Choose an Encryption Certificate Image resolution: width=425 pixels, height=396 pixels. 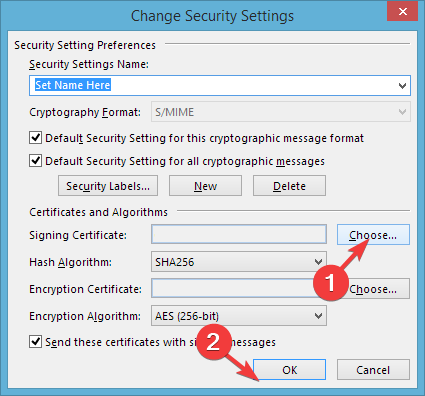coord(373,289)
